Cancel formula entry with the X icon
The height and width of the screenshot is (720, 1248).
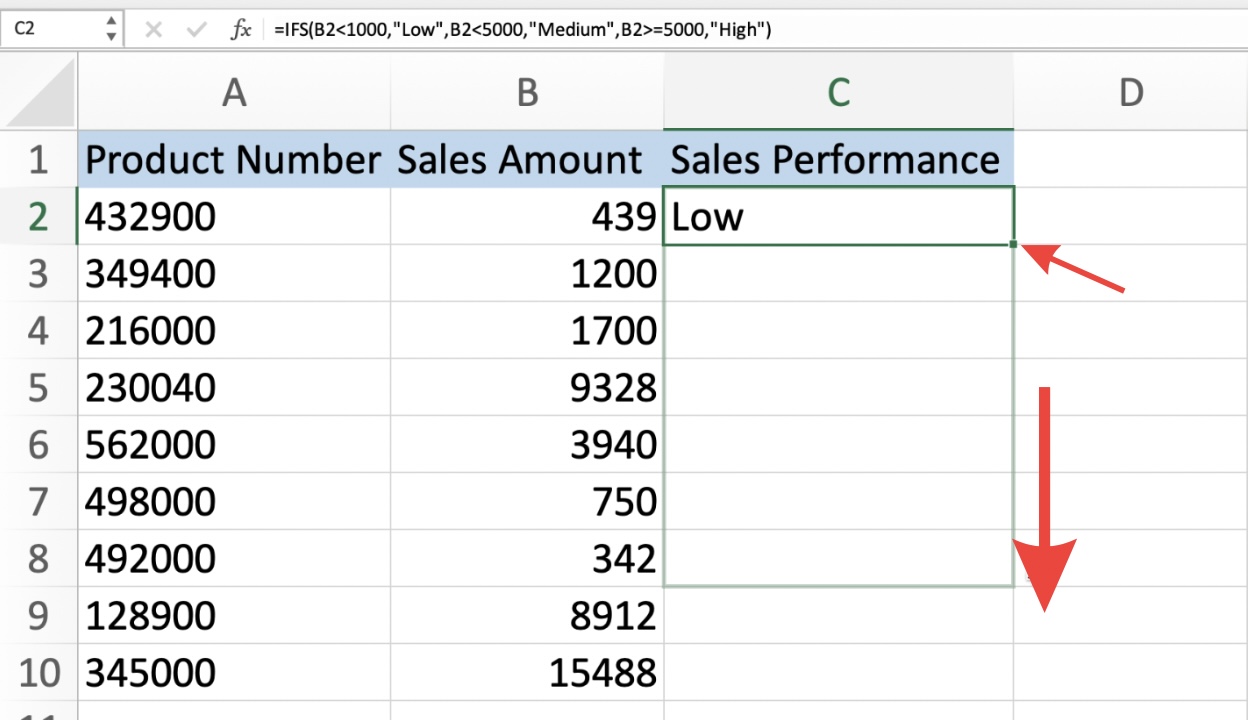[x=153, y=29]
